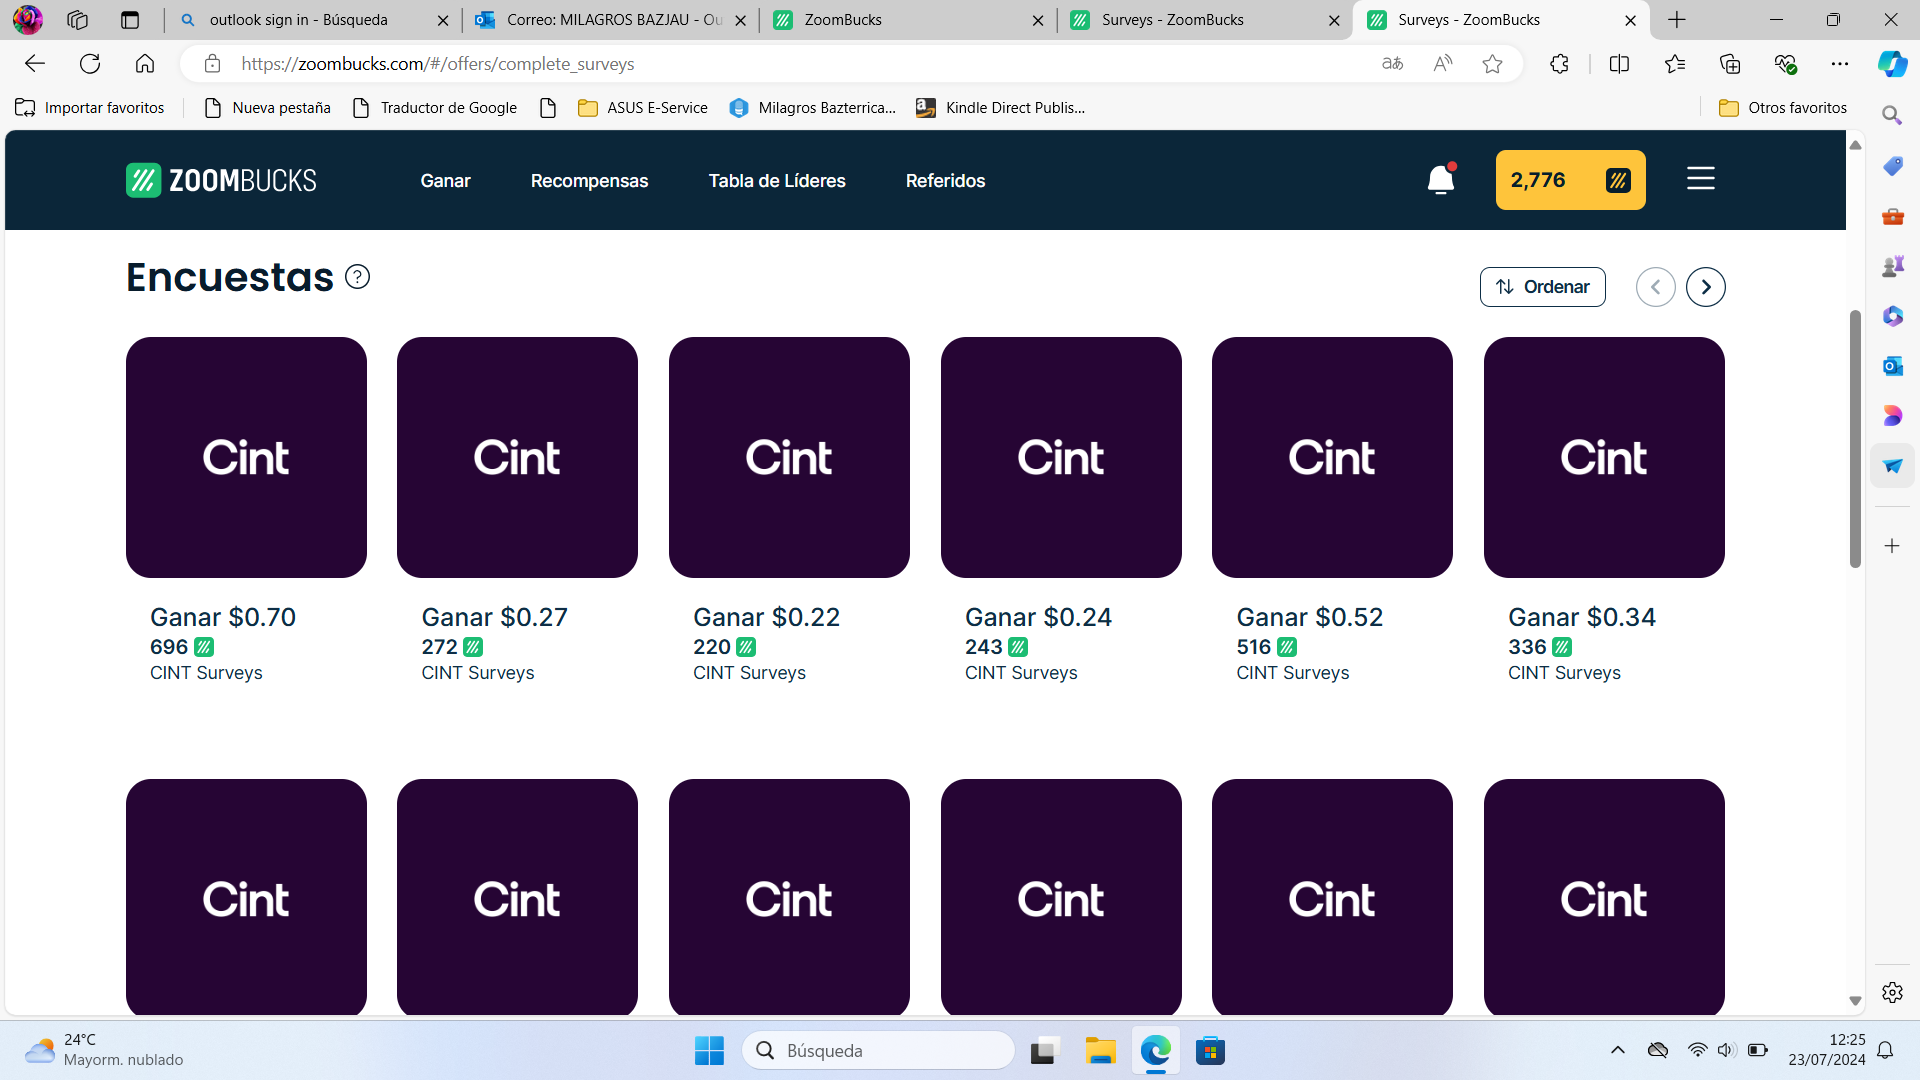This screenshot has height=1080, width=1920.
Task: Click the Encuestas help question mark icon
Action: 357,277
